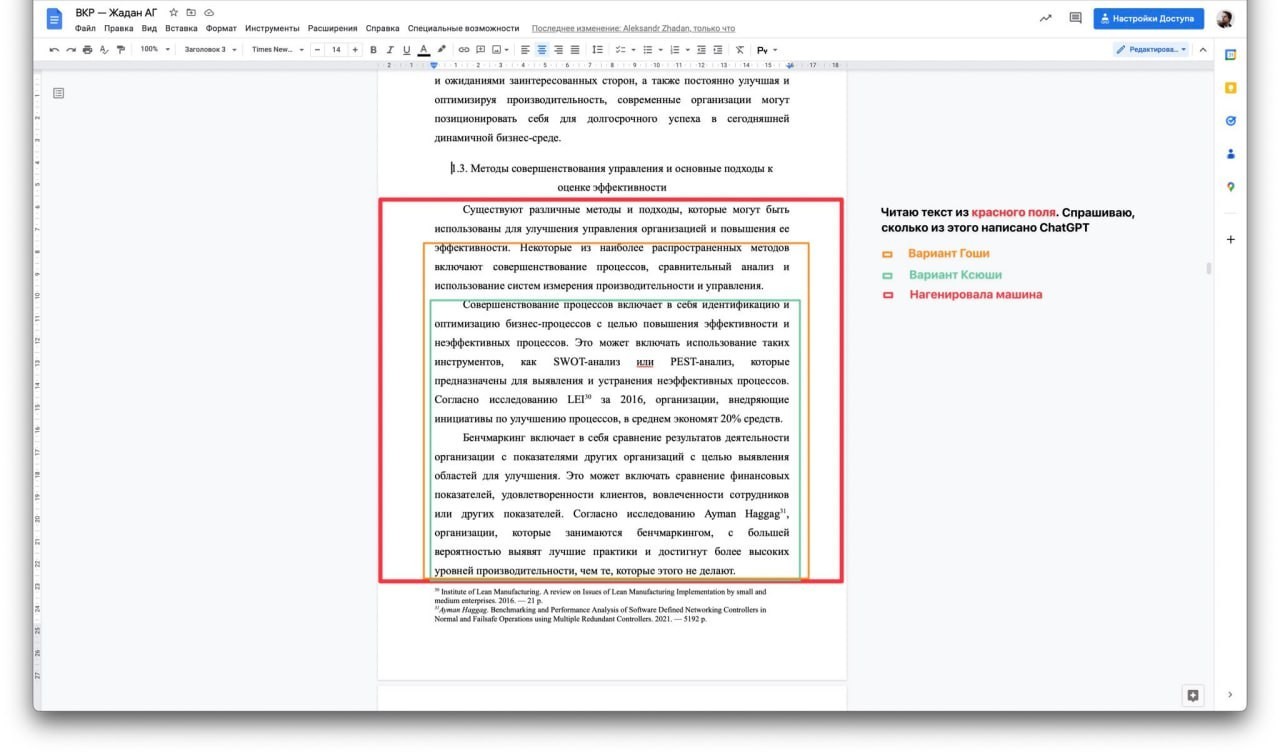Image resolution: width=1280 pixels, height=755 pixels.
Task: Toggle bold formatting
Action: (x=374, y=50)
